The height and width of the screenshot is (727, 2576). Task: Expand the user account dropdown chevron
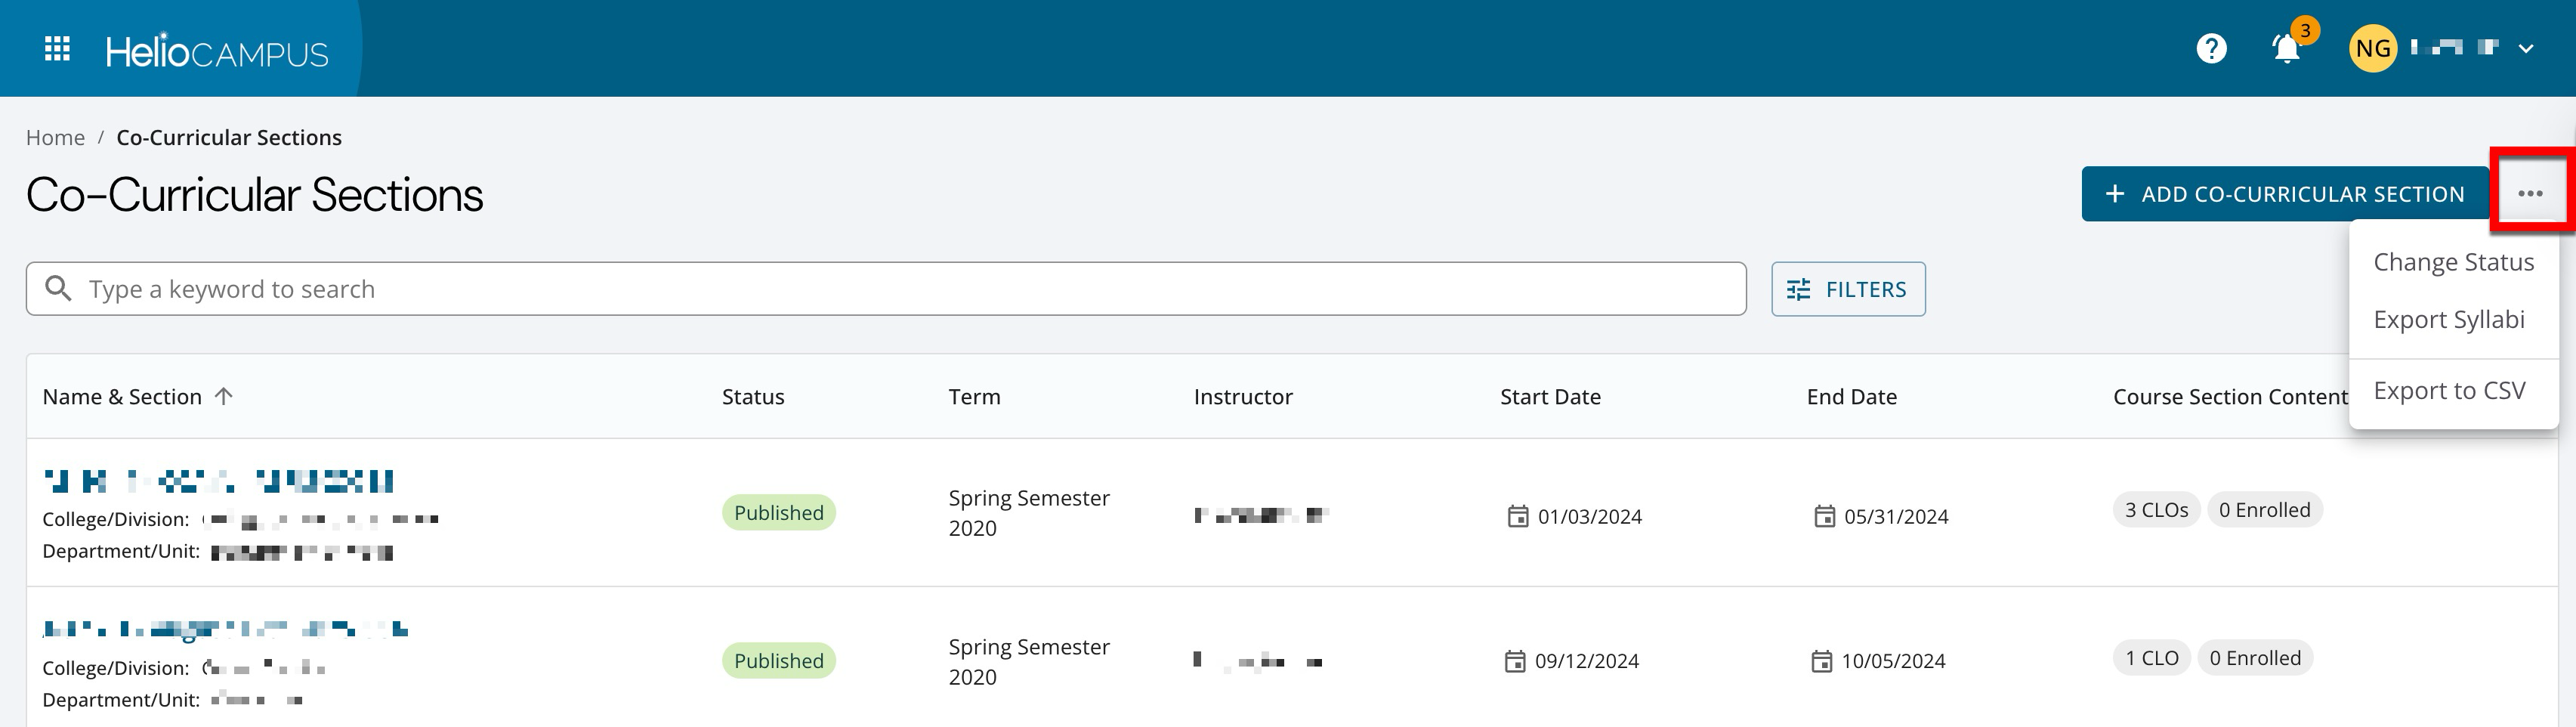tap(2525, 48)
